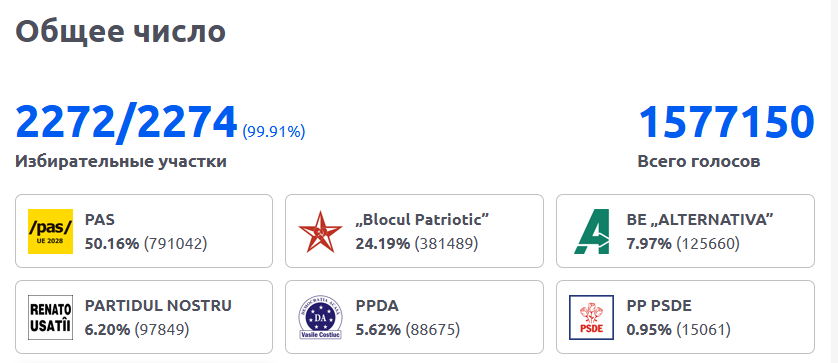Screen dimensions: 838x363
Task: Click the red star Blocul Patriotic logo
Action: click(x=320, y=231)
